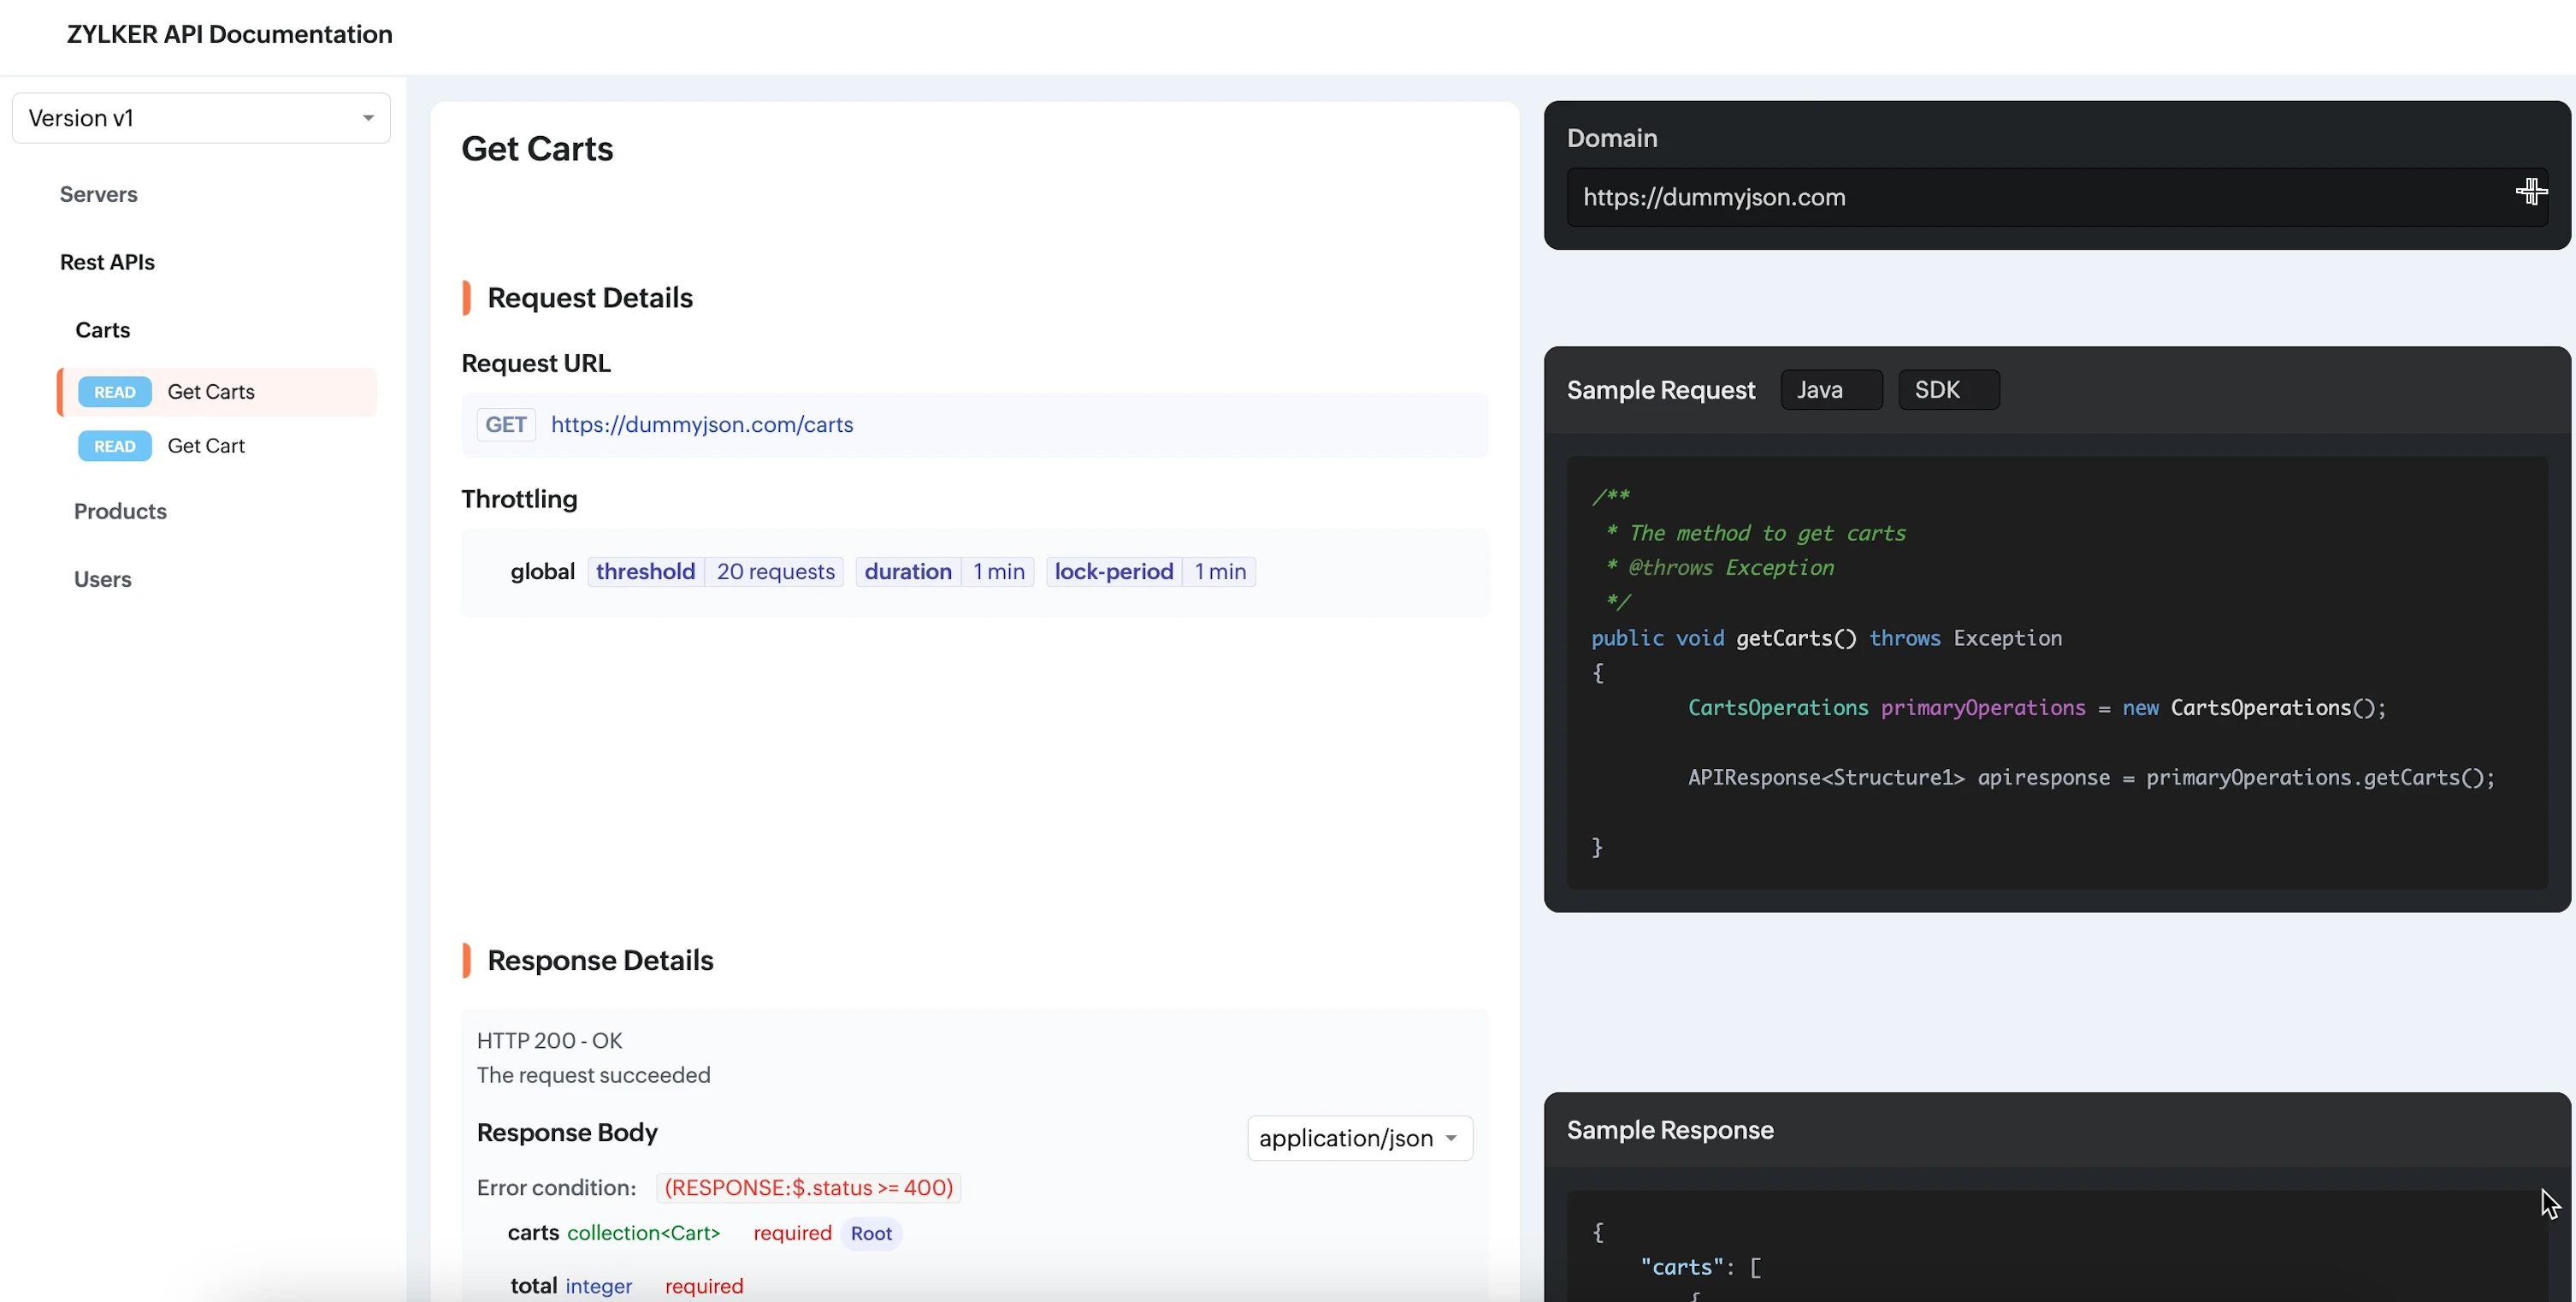The image size is (2576, 1302).
Task: Open the https://dummyjson.com/carts request URL
Action: click(x=702, y=425)
